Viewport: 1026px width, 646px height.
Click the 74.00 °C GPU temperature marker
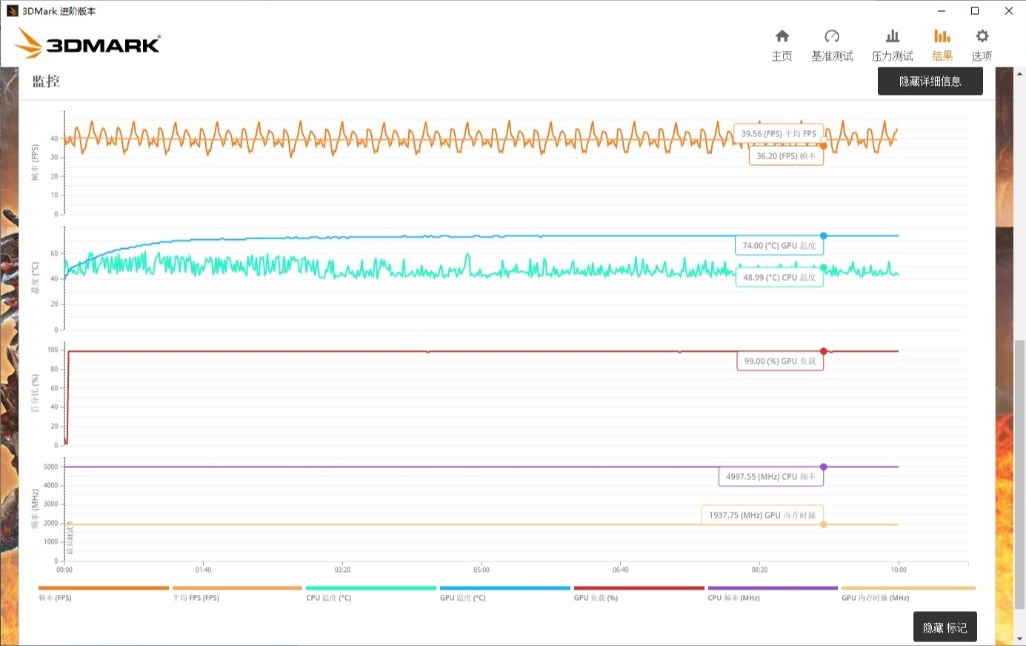(x=824, y=236)
